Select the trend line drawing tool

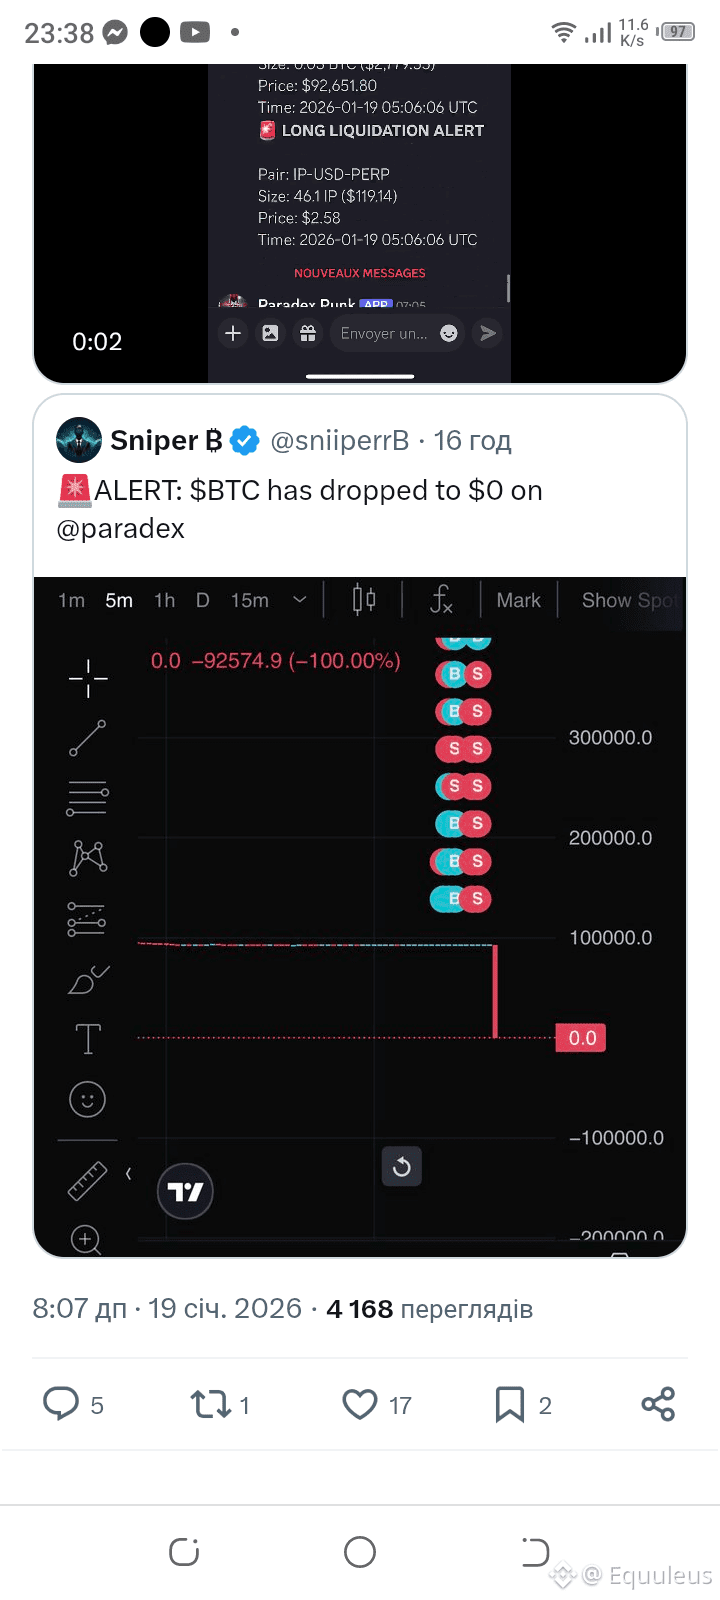[88, 738]
